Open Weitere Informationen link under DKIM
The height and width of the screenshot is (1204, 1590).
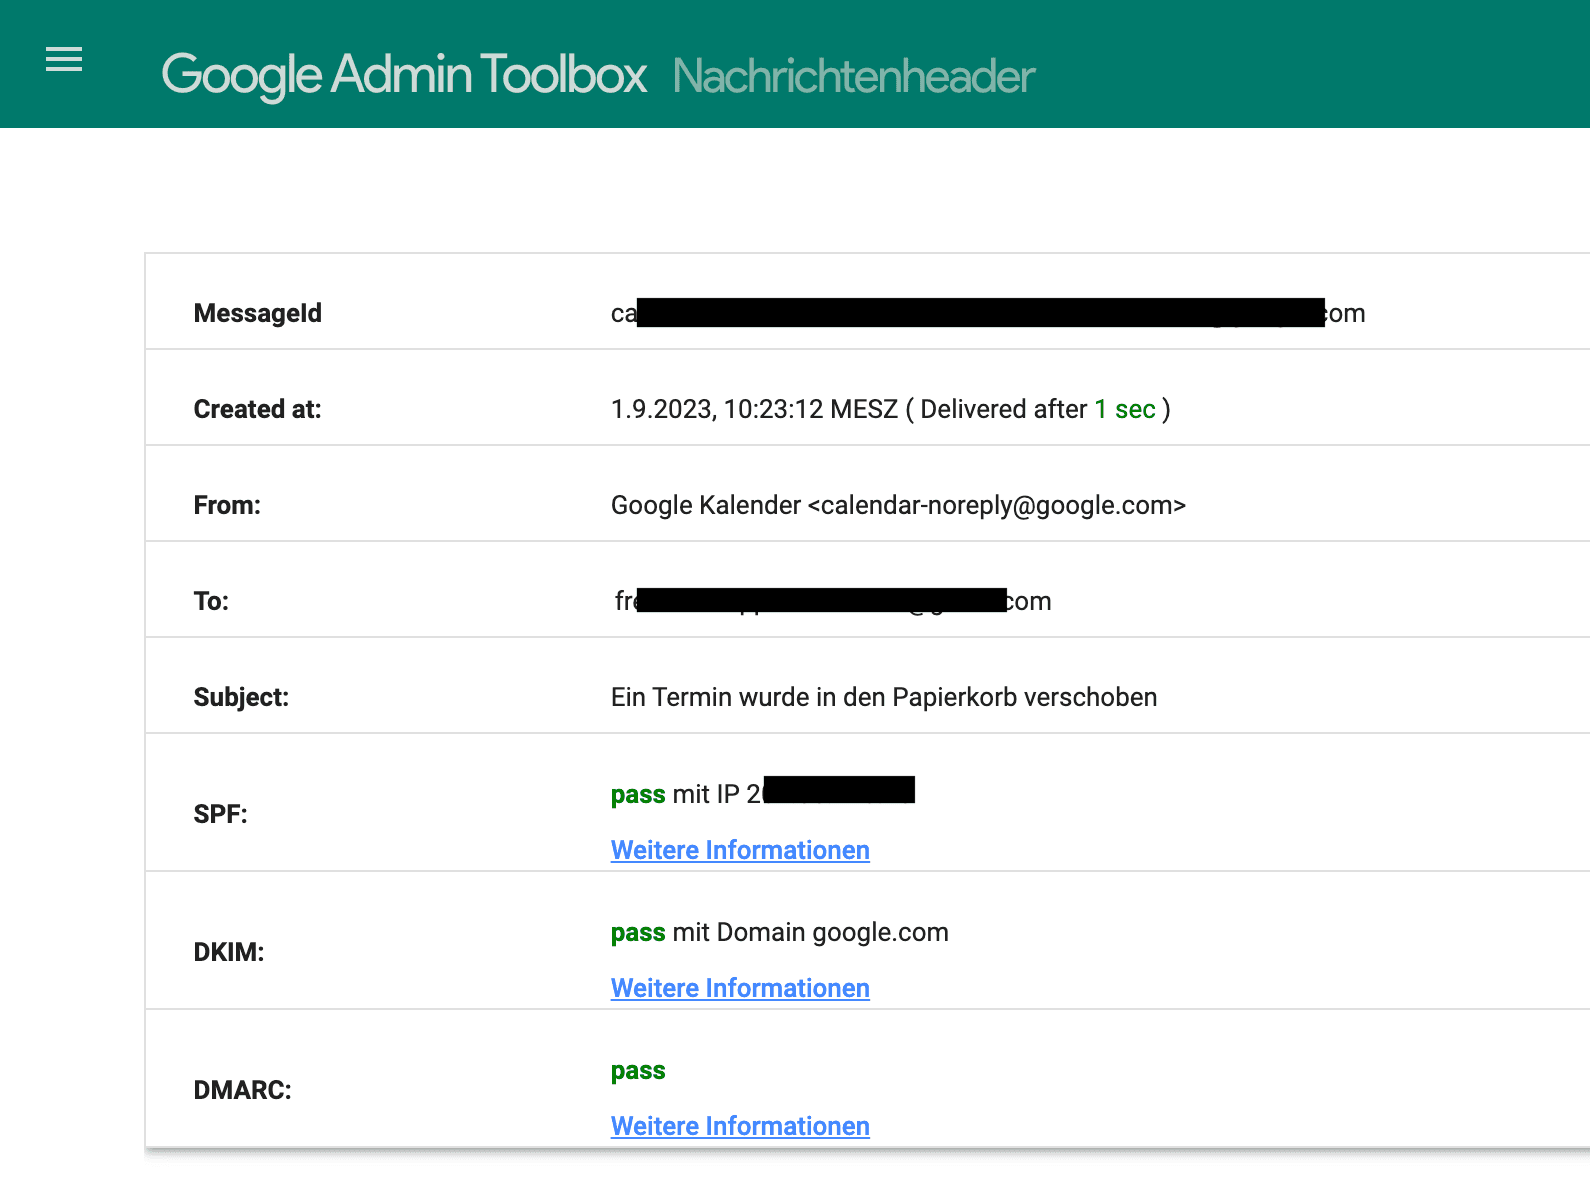point(740,988)
